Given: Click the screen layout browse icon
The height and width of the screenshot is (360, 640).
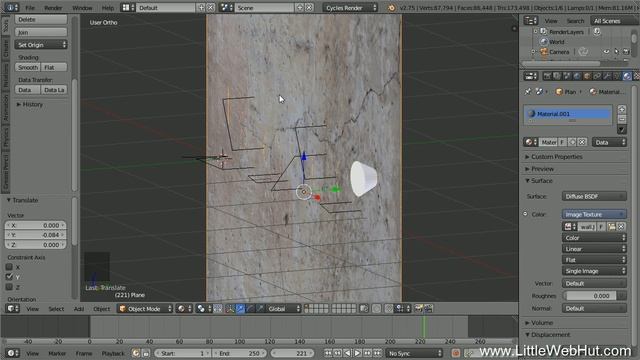Looking at the screenshot, I should click(x=128, y=7).
